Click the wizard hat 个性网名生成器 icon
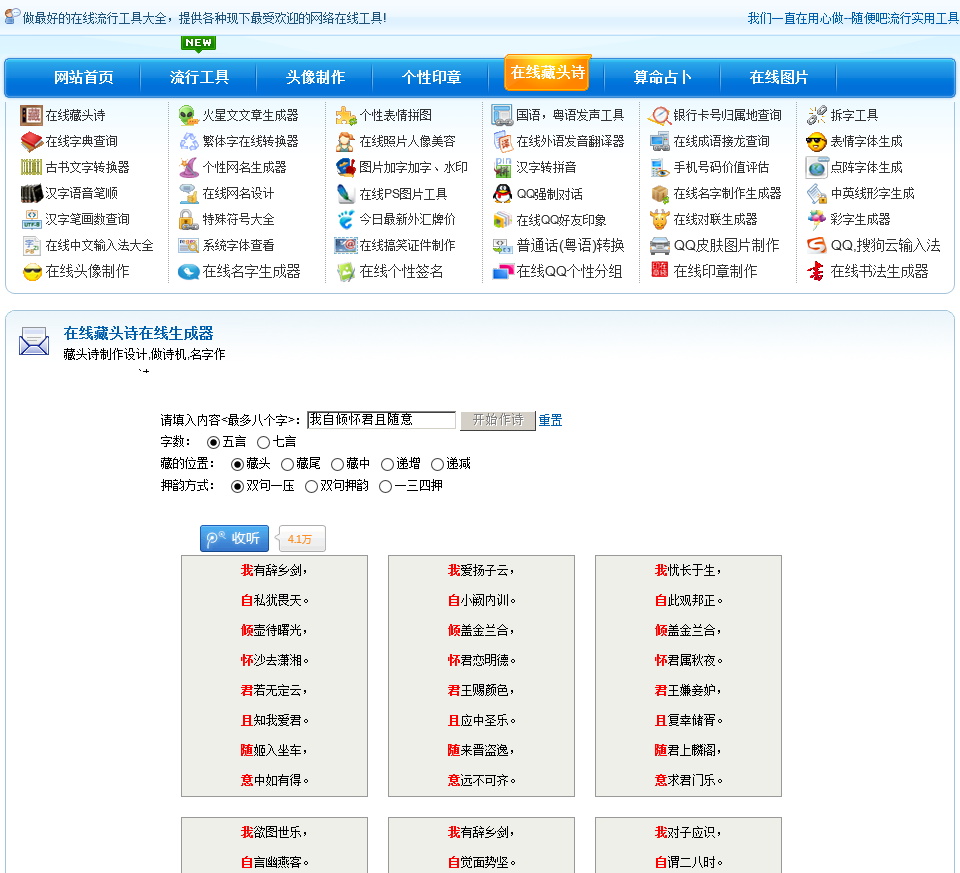This screenshot has height=873, width=960. pyautogui.click(x=189, y=167)
